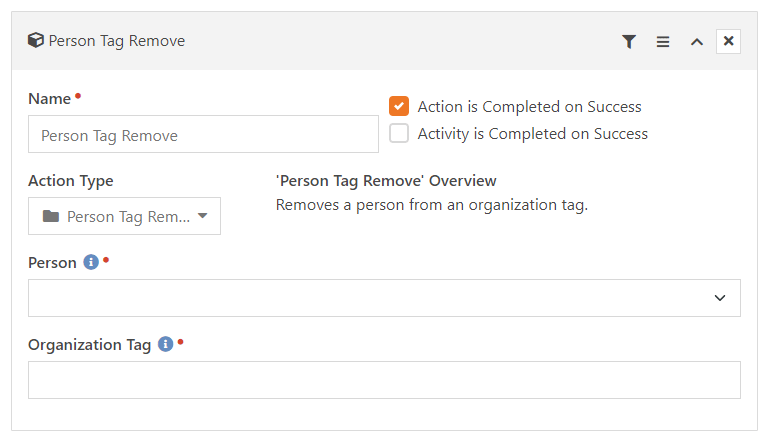Delete action using the X button

[729, 41]
